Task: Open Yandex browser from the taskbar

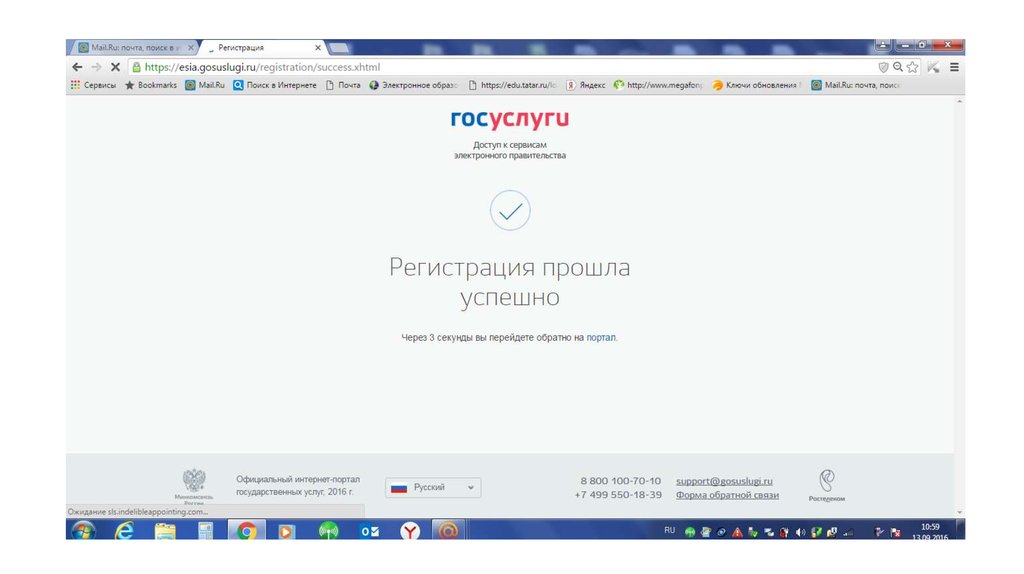Action: click(x=410, y=531)
